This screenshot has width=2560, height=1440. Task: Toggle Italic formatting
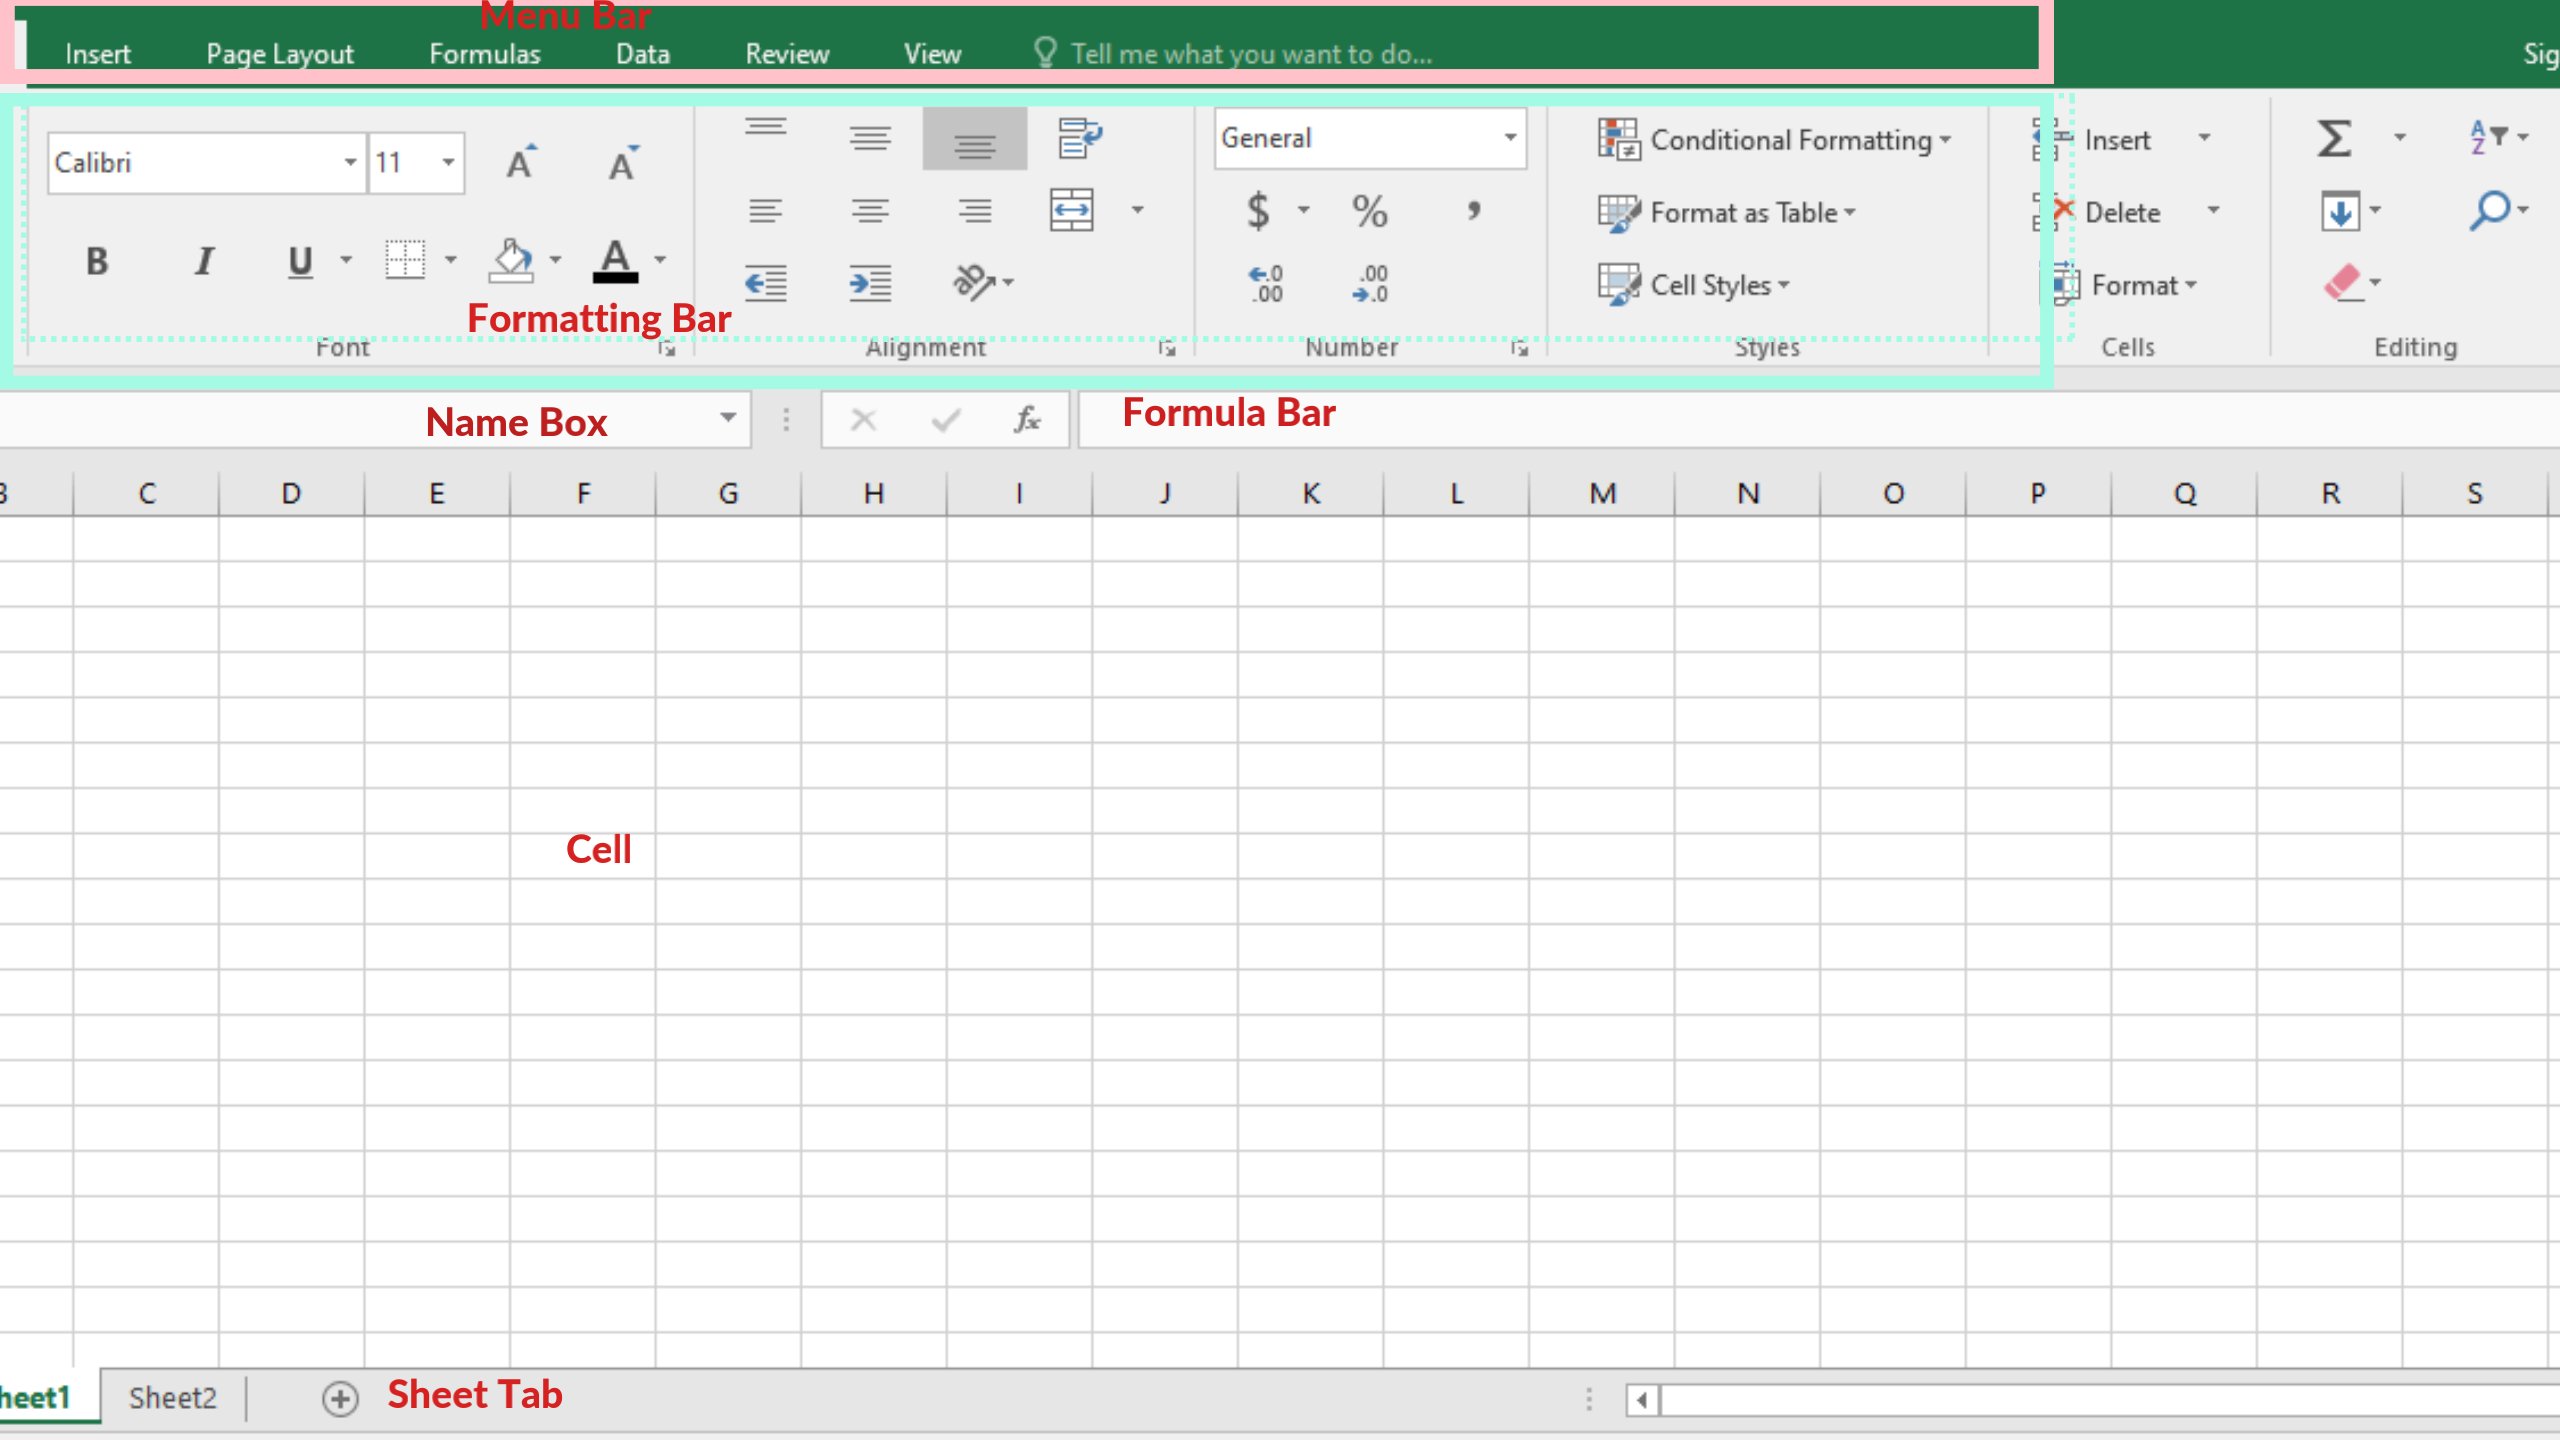pos(204,261)
